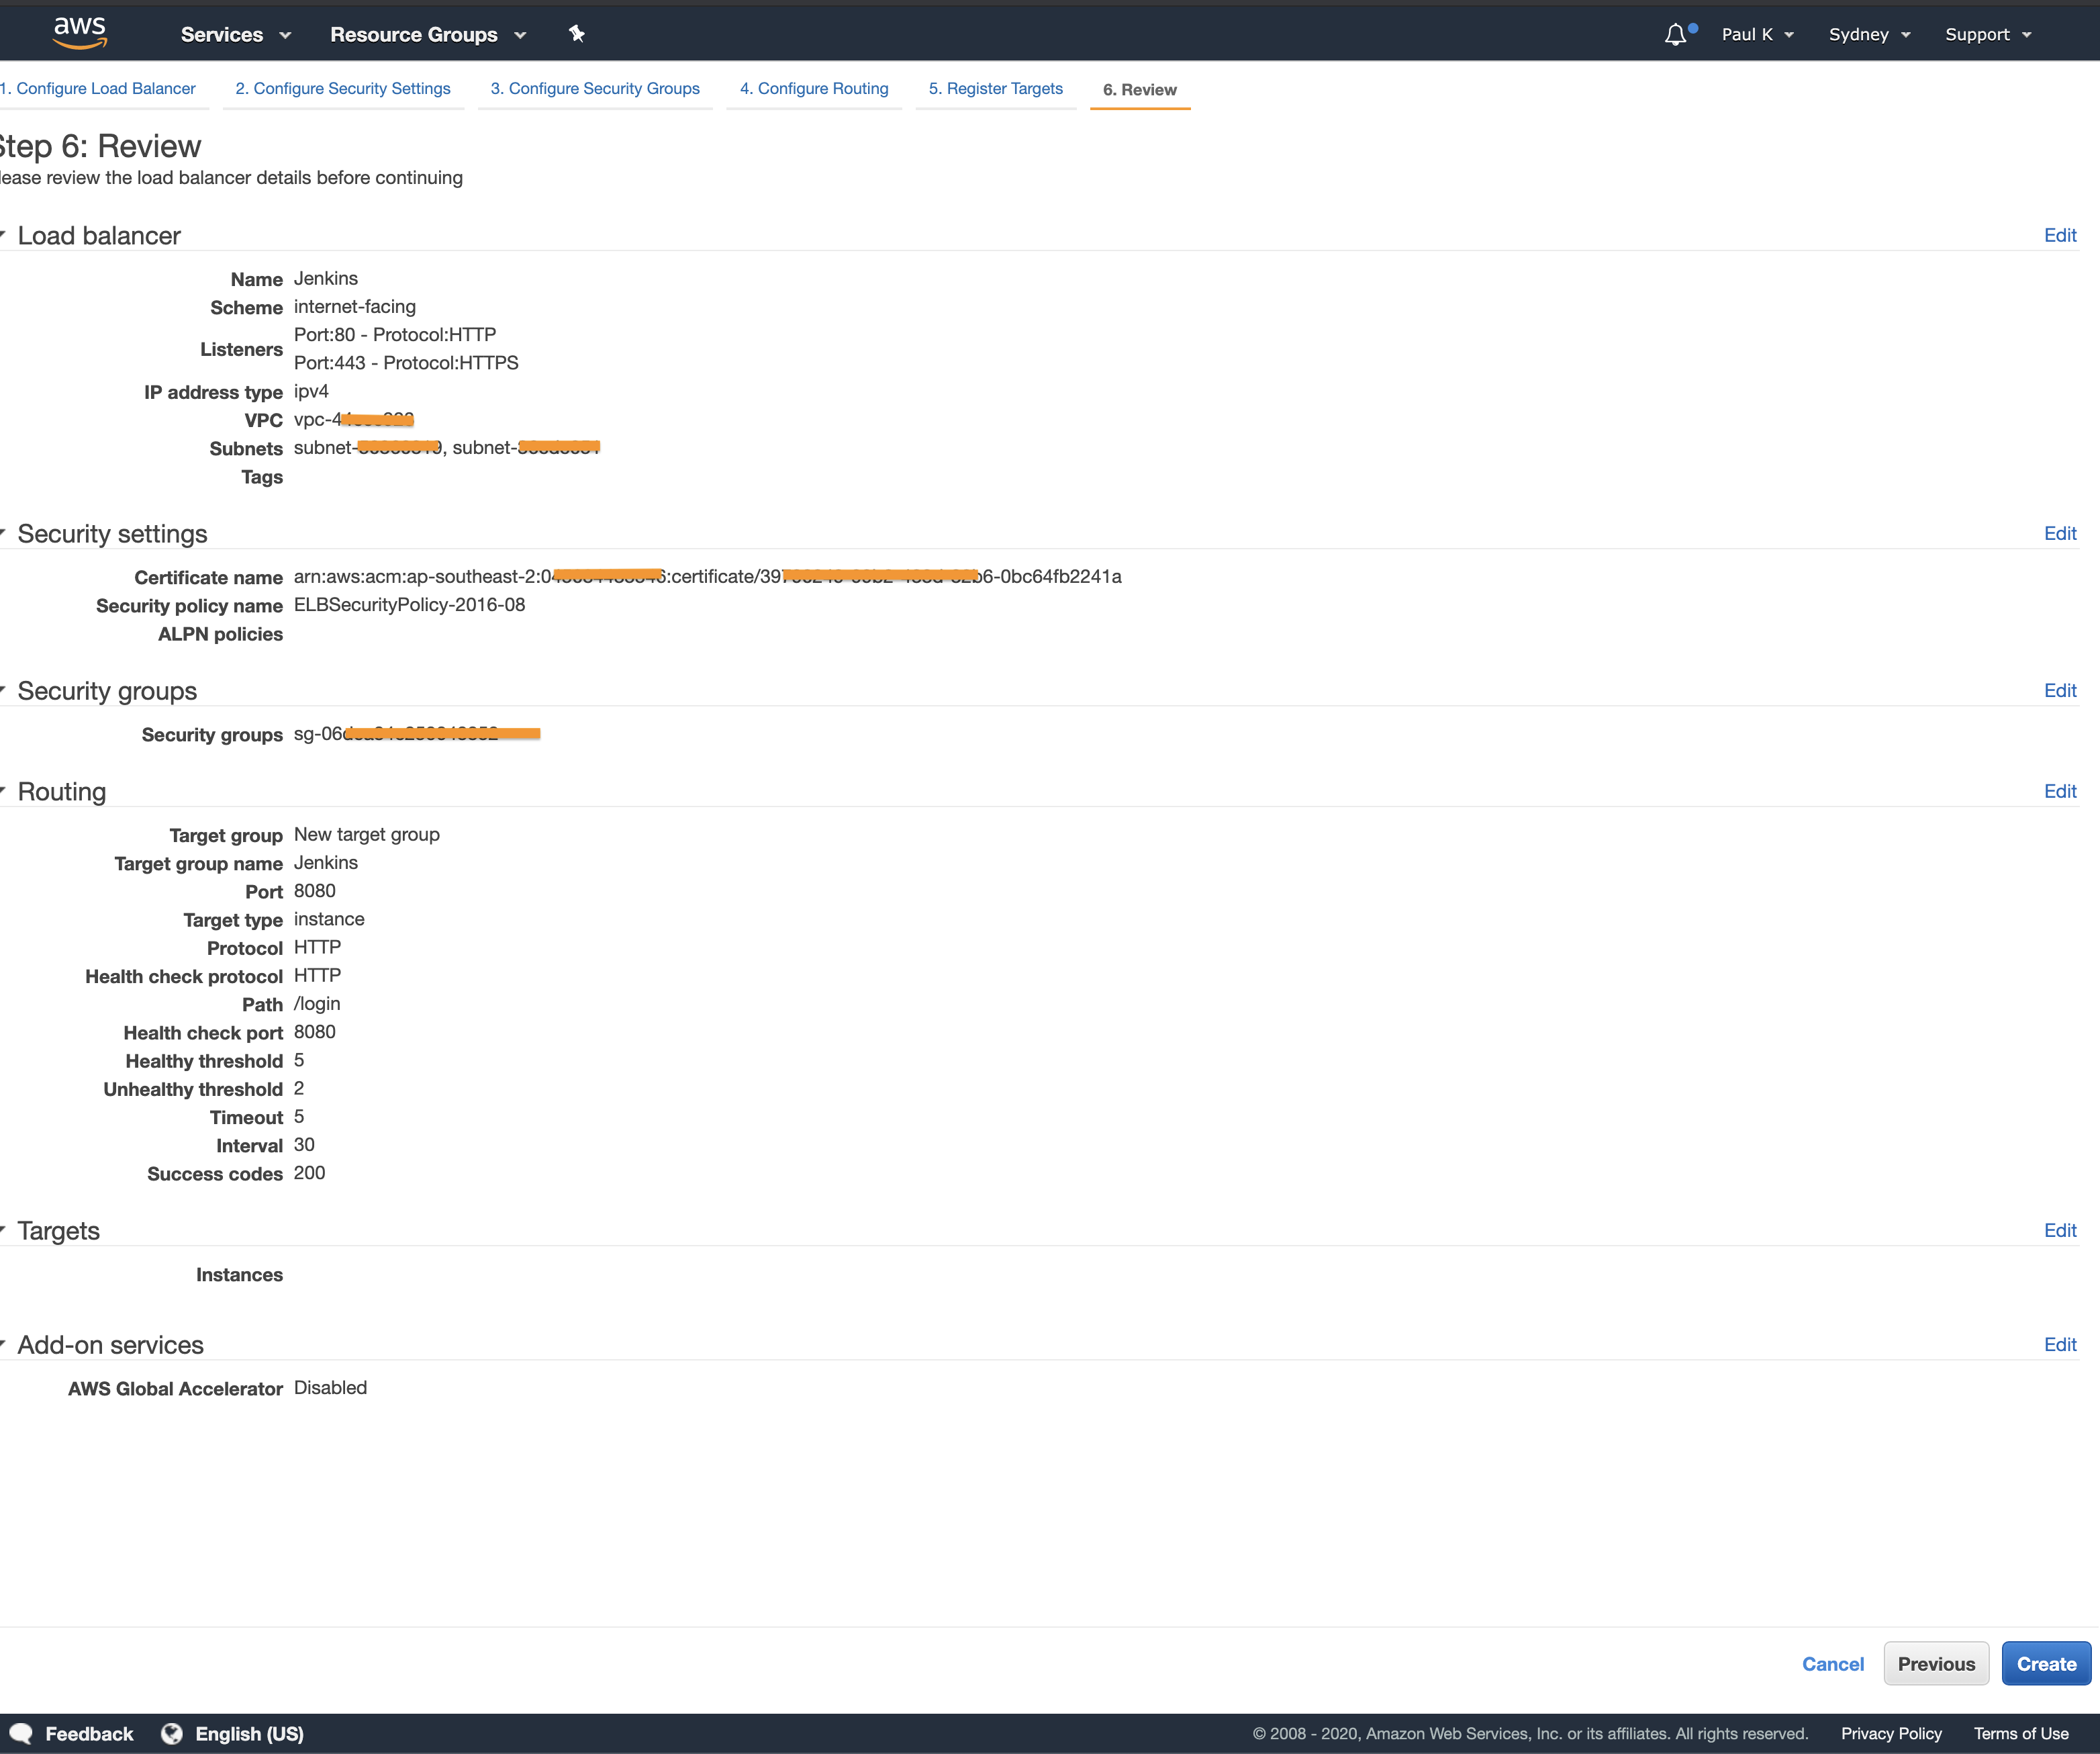
Task: Edit the Add-on services section
Action: point(2060,1344)
